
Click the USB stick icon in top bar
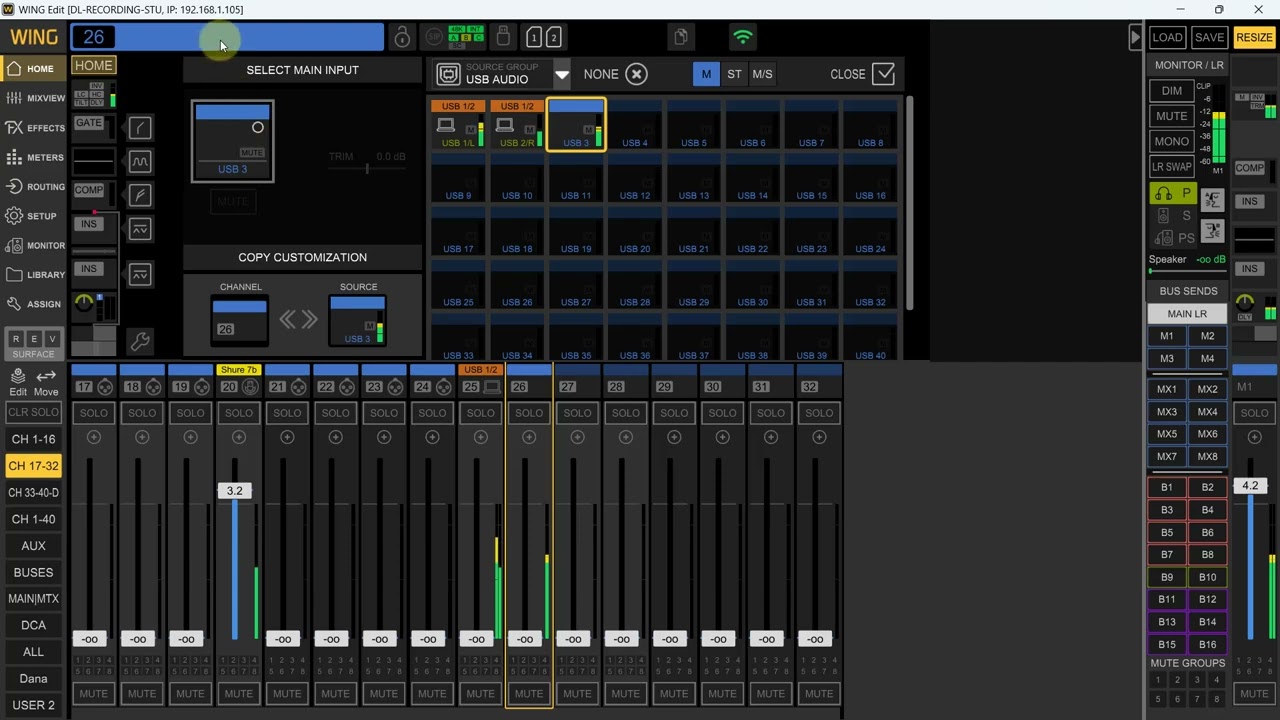pos(503,37)
